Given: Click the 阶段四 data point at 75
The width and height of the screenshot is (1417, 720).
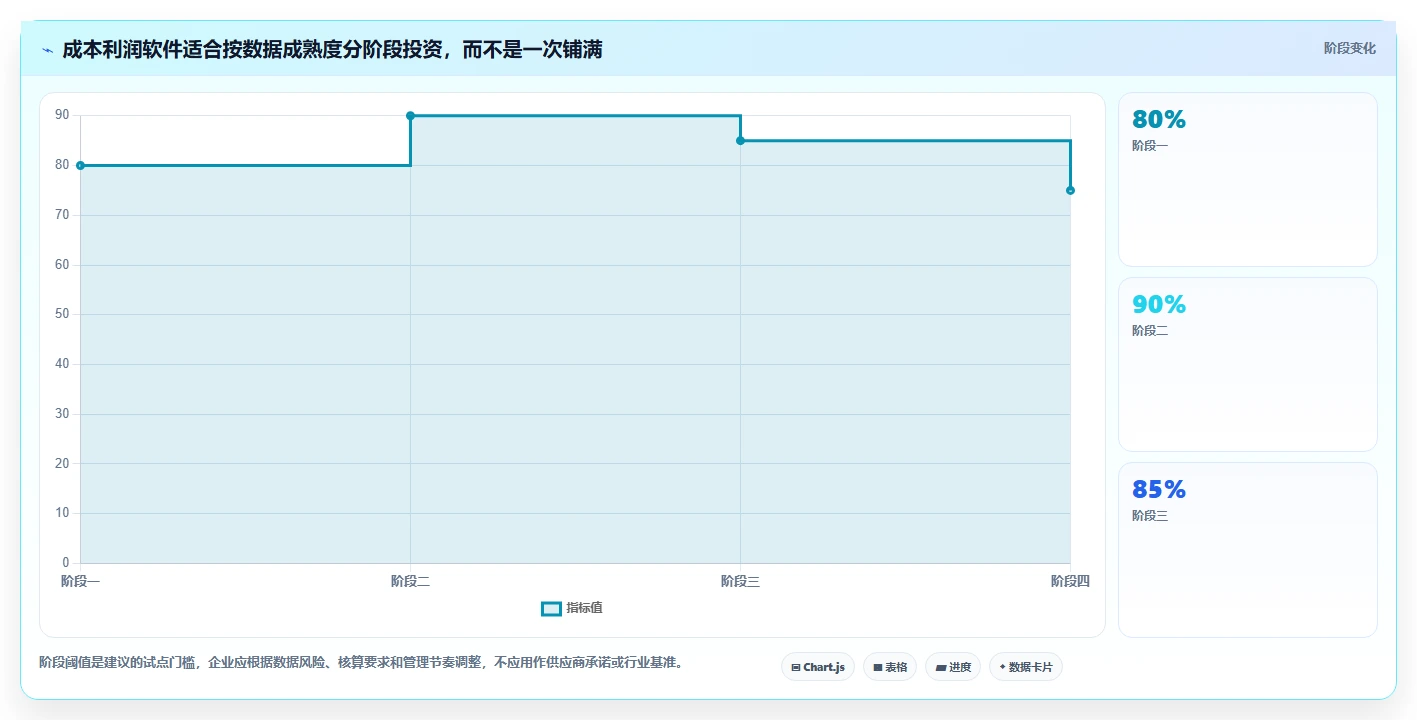Looking at the screenshot, I should pos(1070,190).
